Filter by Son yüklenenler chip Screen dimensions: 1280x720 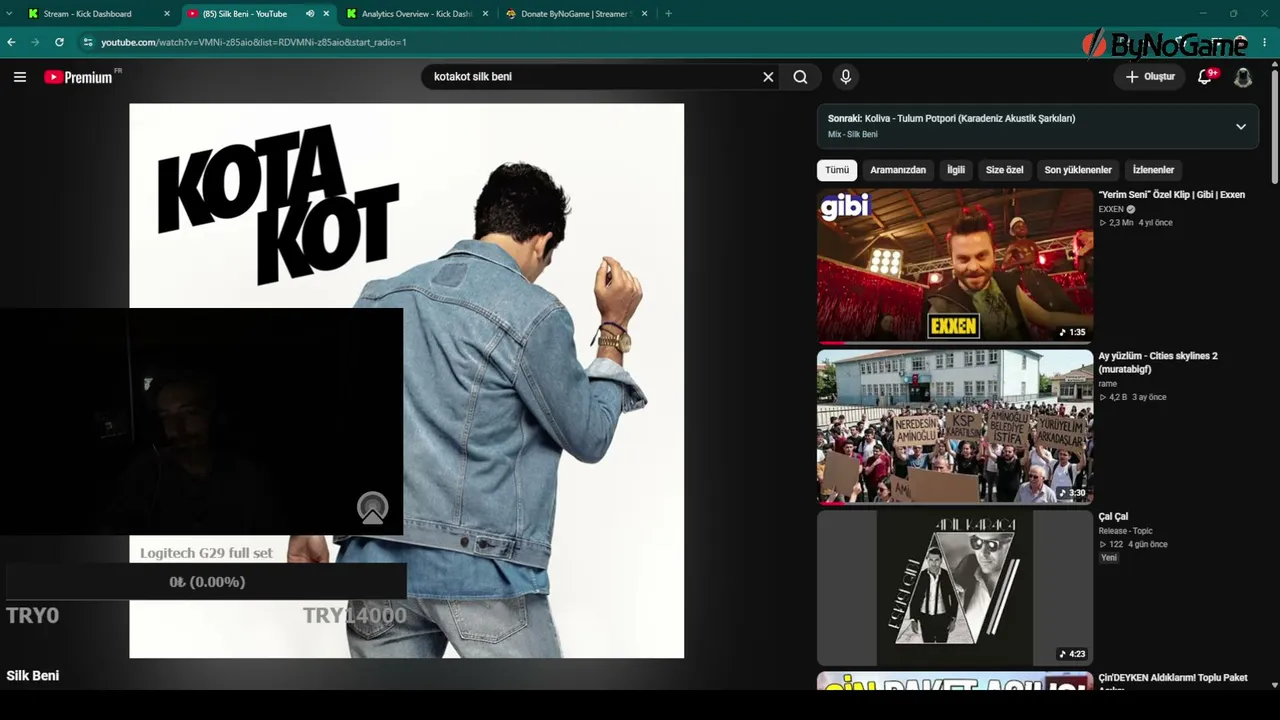1078,170
